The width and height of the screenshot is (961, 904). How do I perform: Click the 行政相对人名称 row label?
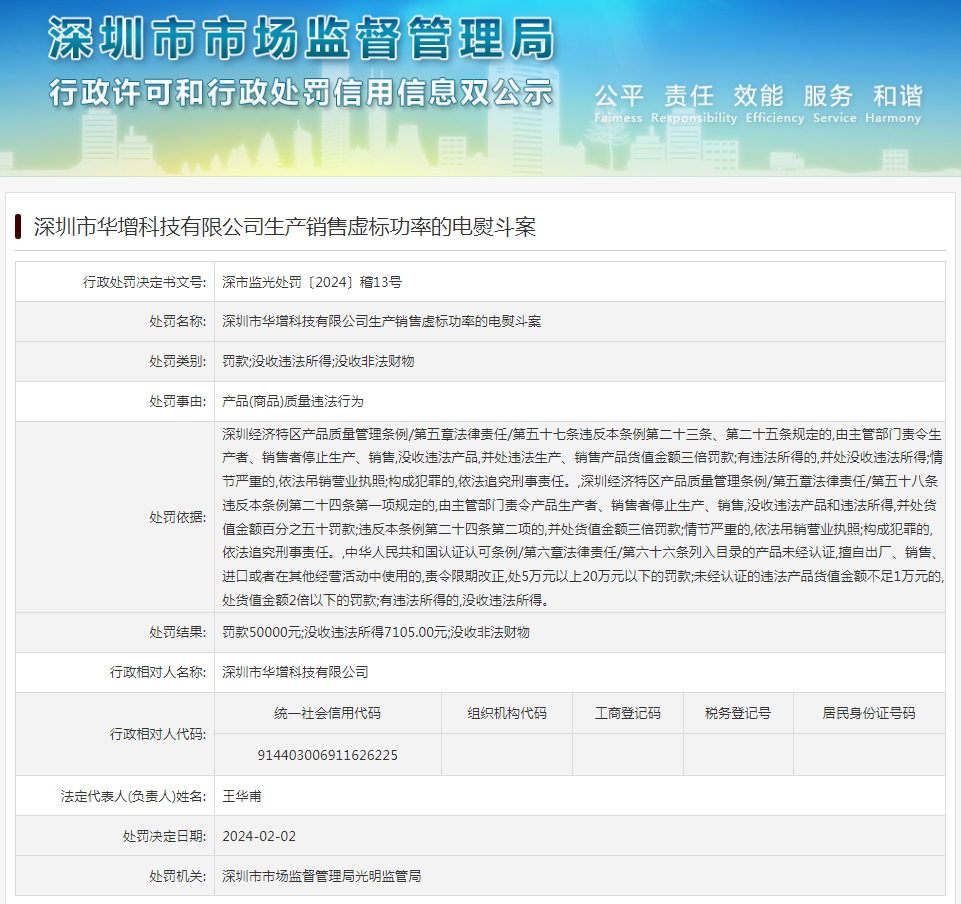158,672
